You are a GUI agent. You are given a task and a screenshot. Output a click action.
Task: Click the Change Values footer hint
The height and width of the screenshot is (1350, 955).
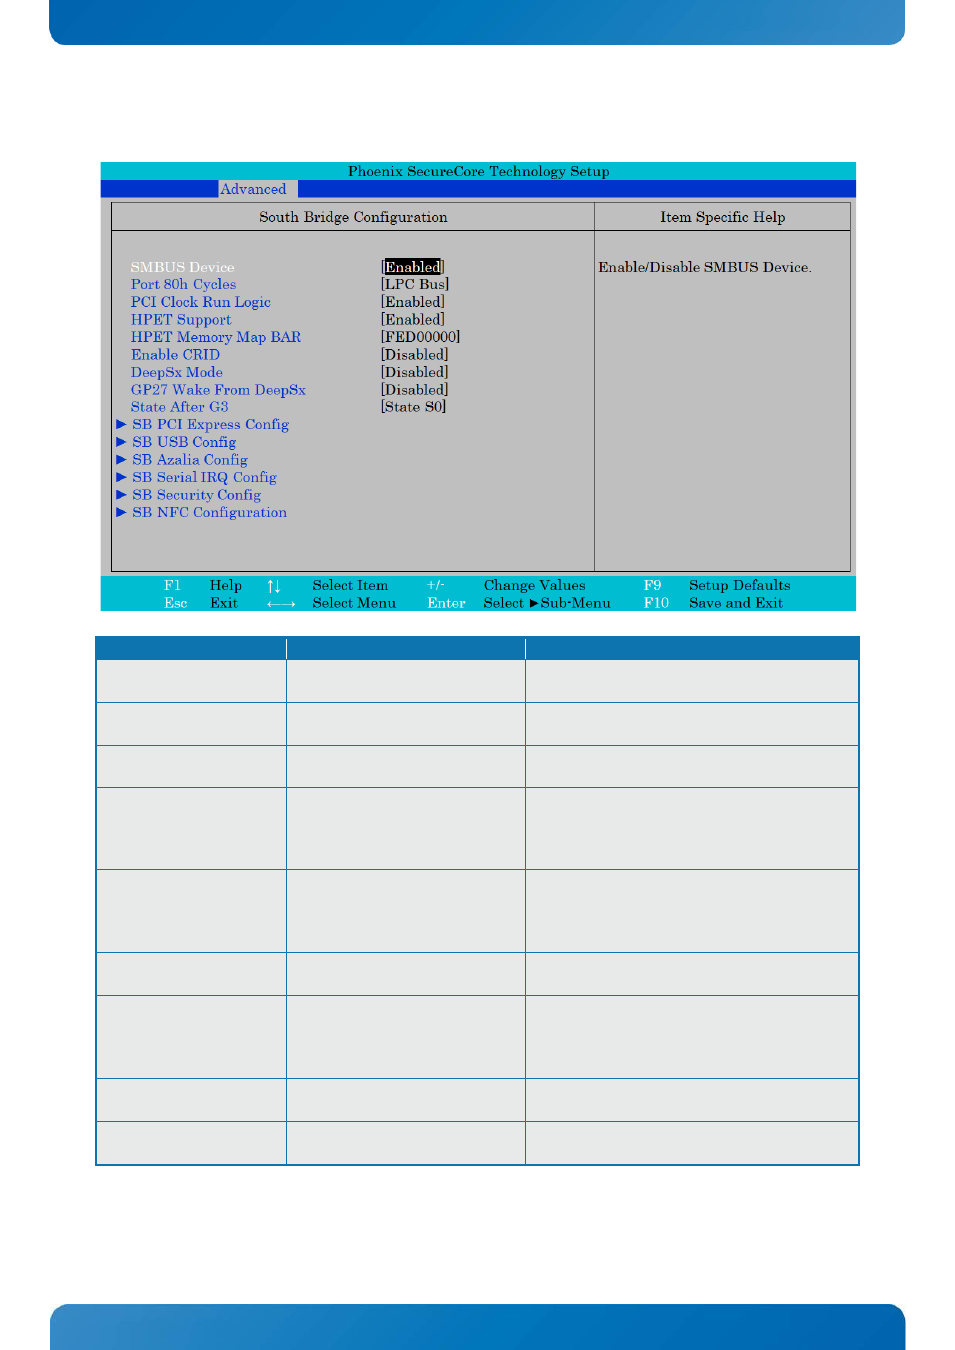(535, 586)
